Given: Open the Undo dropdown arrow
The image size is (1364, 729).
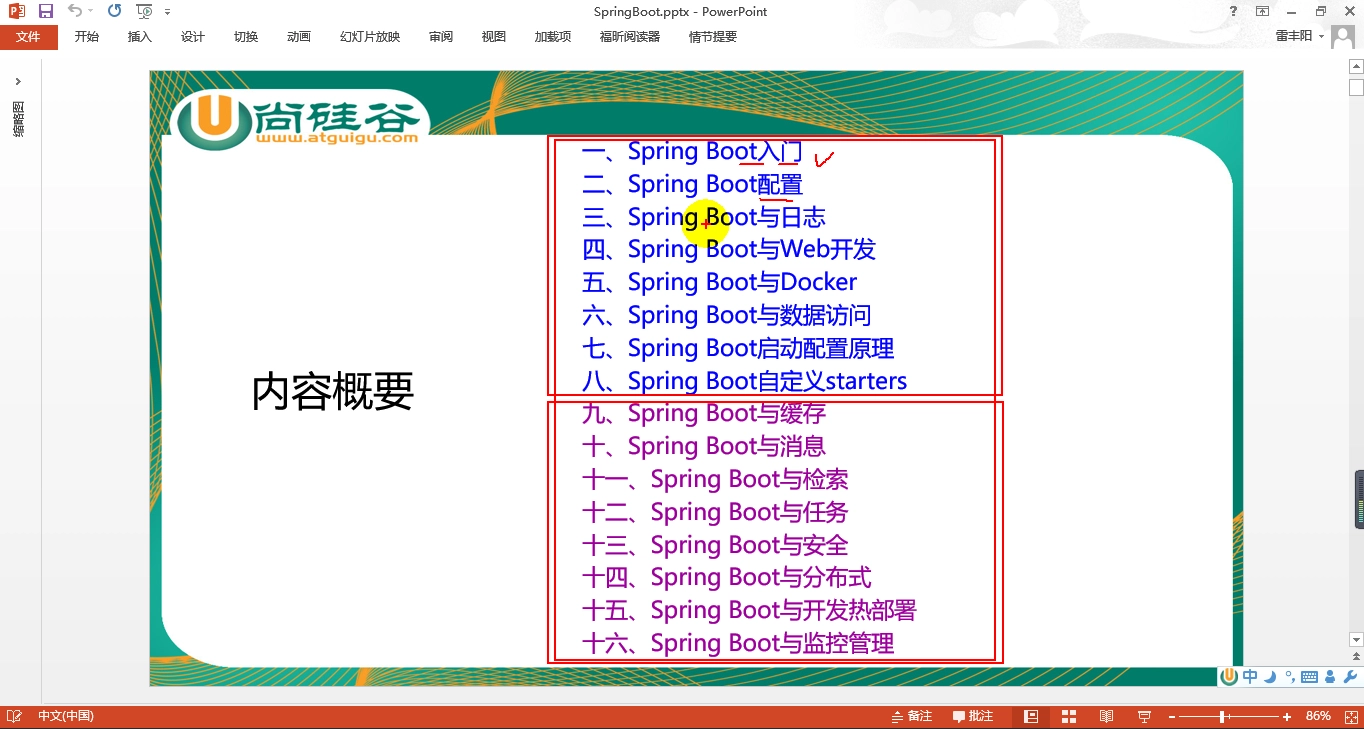Looking at the screenshot, I should [90, 11].
